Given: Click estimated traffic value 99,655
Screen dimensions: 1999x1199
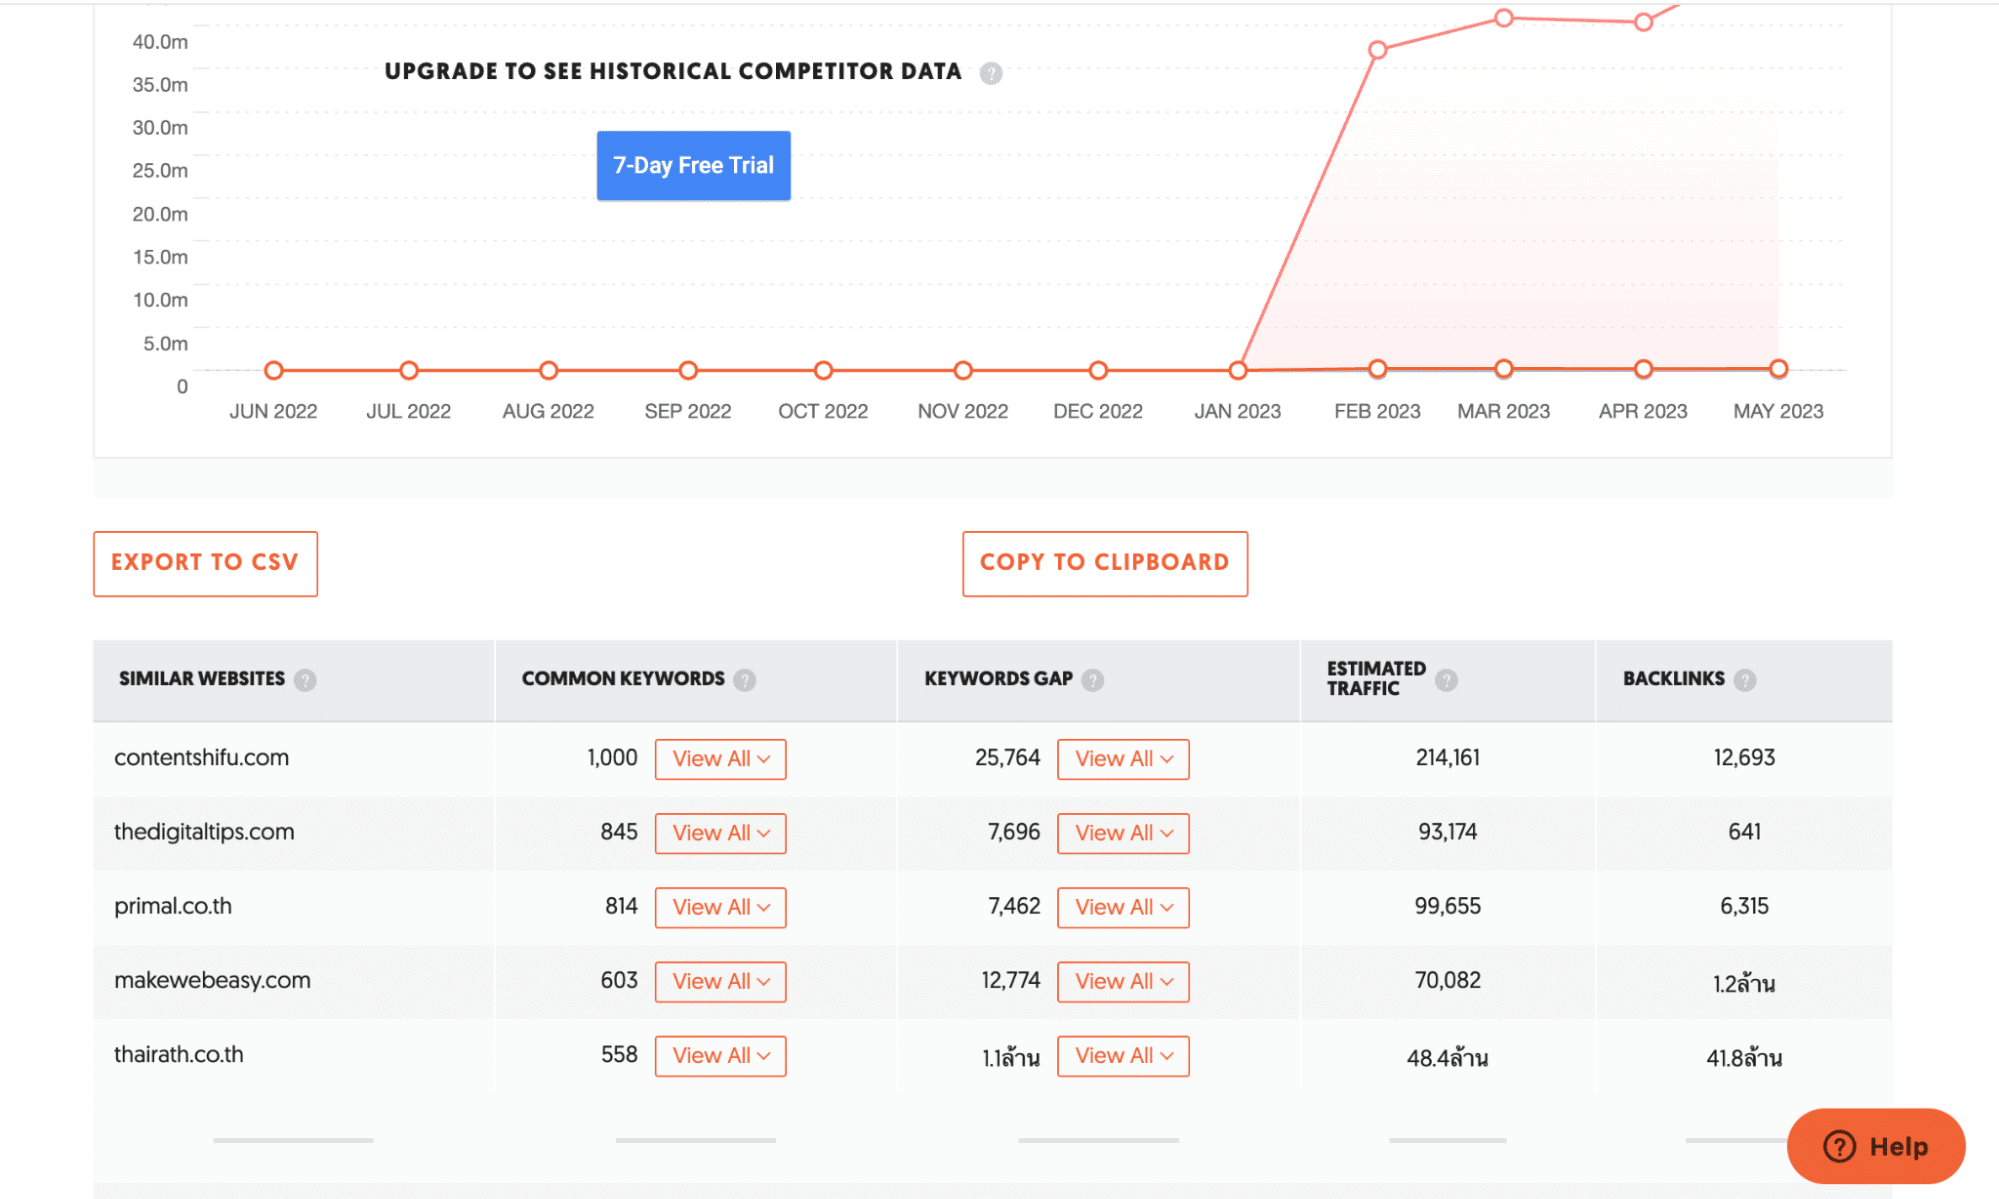Looking at the screenshot, I should click(x=1447, y=906).
